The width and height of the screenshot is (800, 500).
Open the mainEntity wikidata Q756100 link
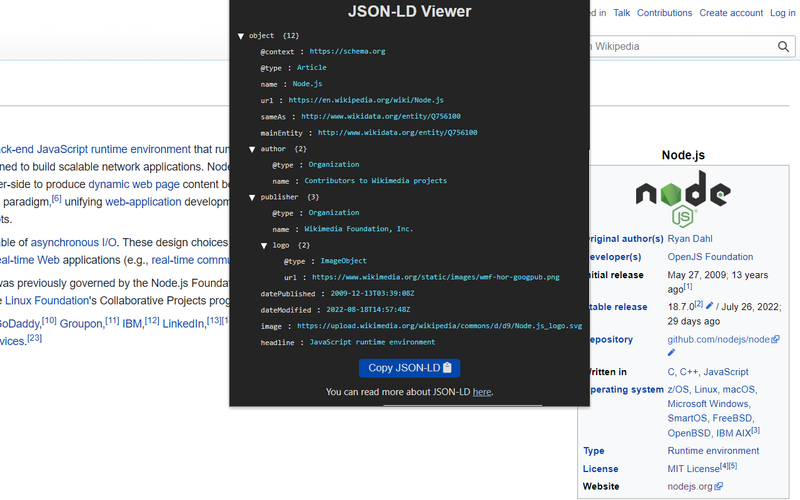pyautogui.click(x=397, y=133)
